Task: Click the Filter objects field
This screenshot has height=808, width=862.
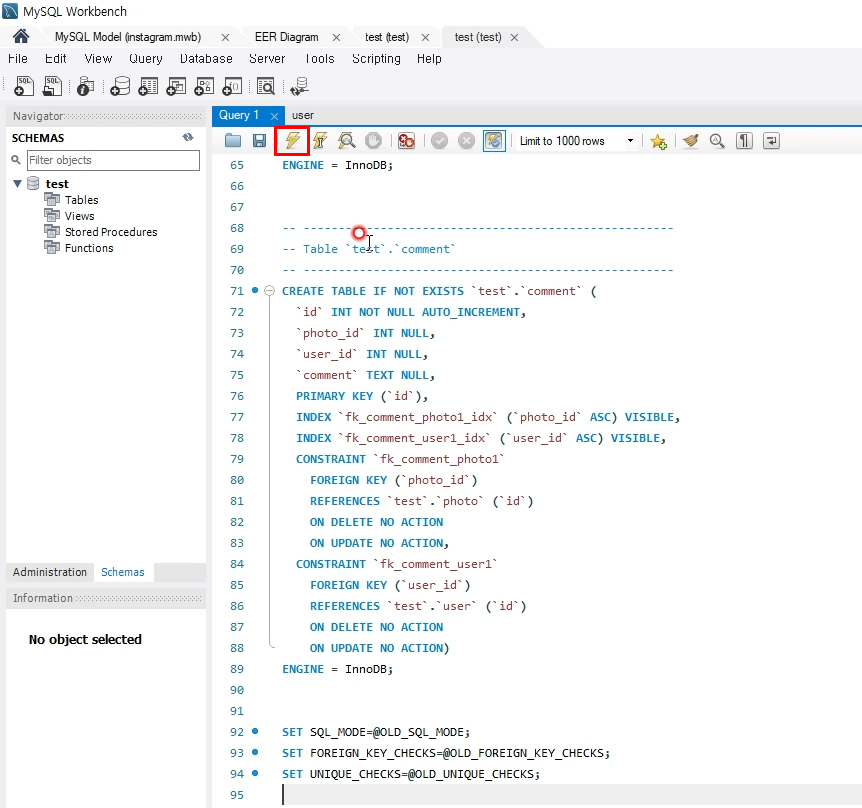Action: click(x=113, y=160)
